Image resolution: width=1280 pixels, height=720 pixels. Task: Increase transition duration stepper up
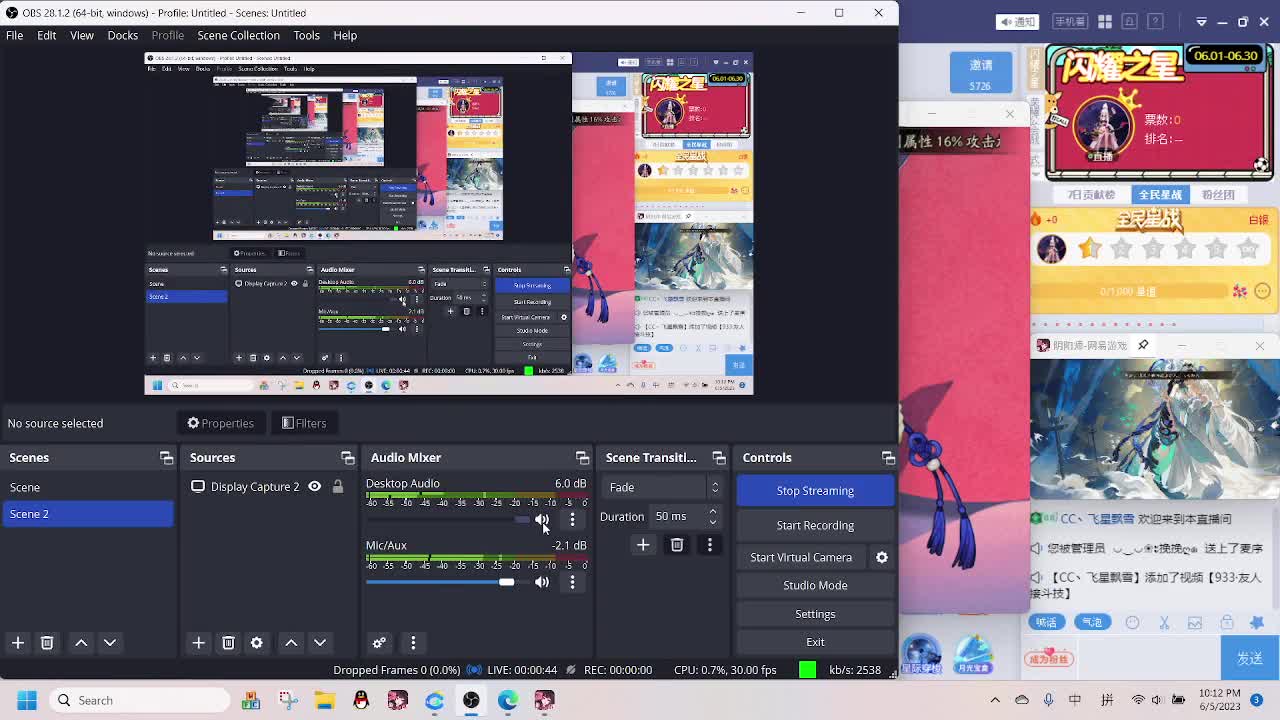tap(713, 511)
